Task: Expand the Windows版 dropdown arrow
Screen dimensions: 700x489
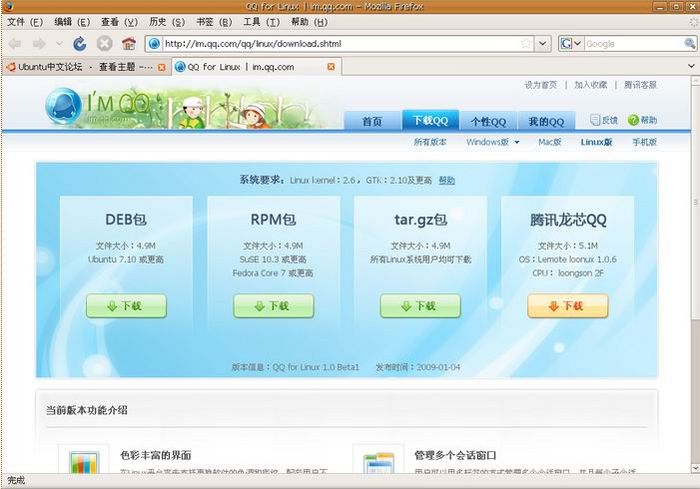Action: 517,142
